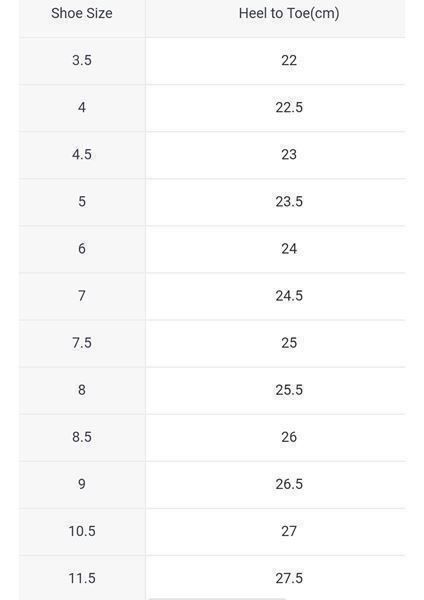Select shoe size 8.5 cell
The width and height of the screenshot is (424, 600).
click(82, 437)
